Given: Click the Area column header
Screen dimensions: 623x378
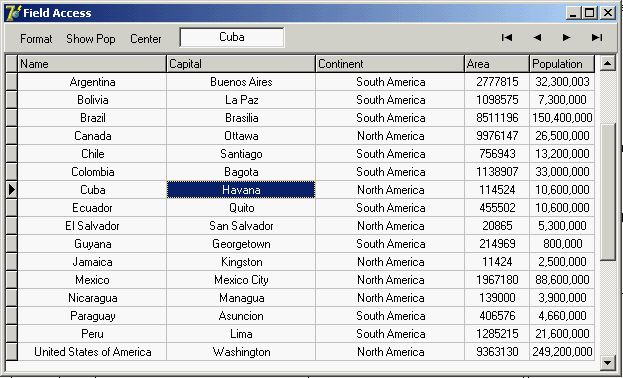Looking at the screenshot, I should 497,64.
